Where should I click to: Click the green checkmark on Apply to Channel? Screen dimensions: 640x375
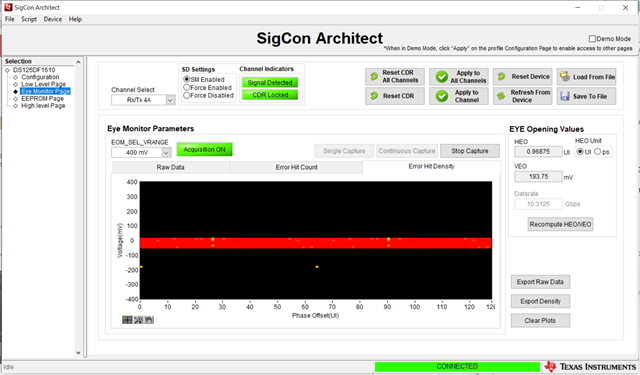(x=442, y=96)
